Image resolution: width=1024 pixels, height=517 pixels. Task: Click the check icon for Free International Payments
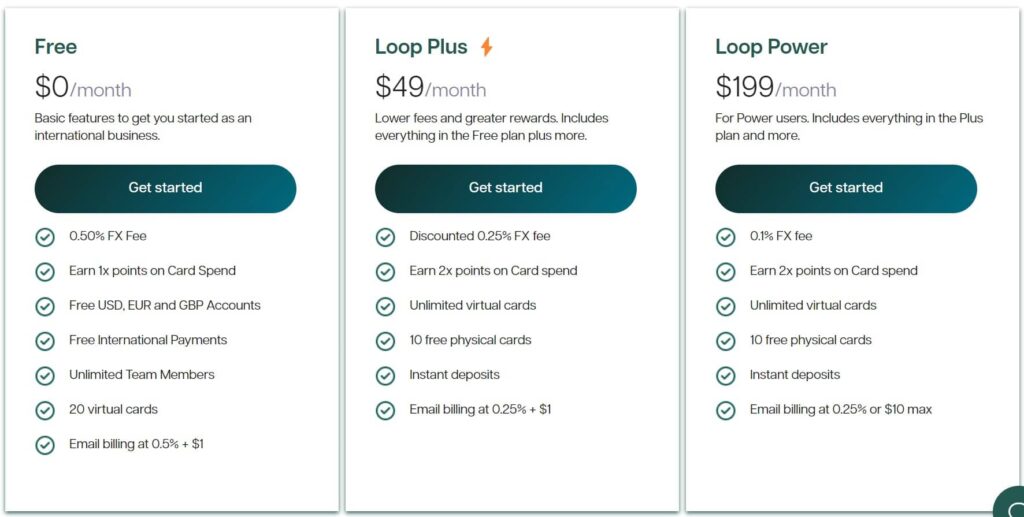[x=45, y=341]
